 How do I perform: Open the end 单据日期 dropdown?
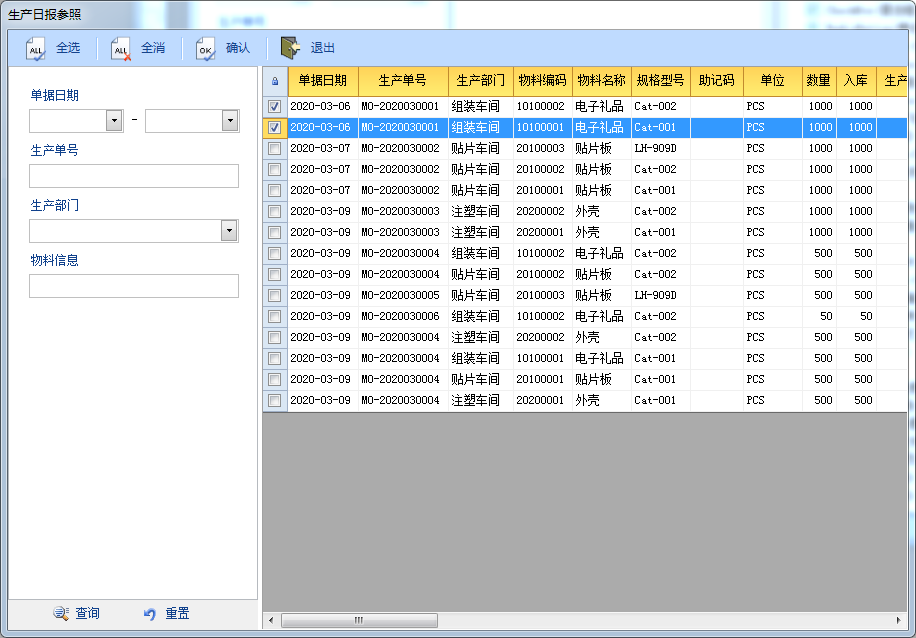pyautogui.click(x=230, y=121)
